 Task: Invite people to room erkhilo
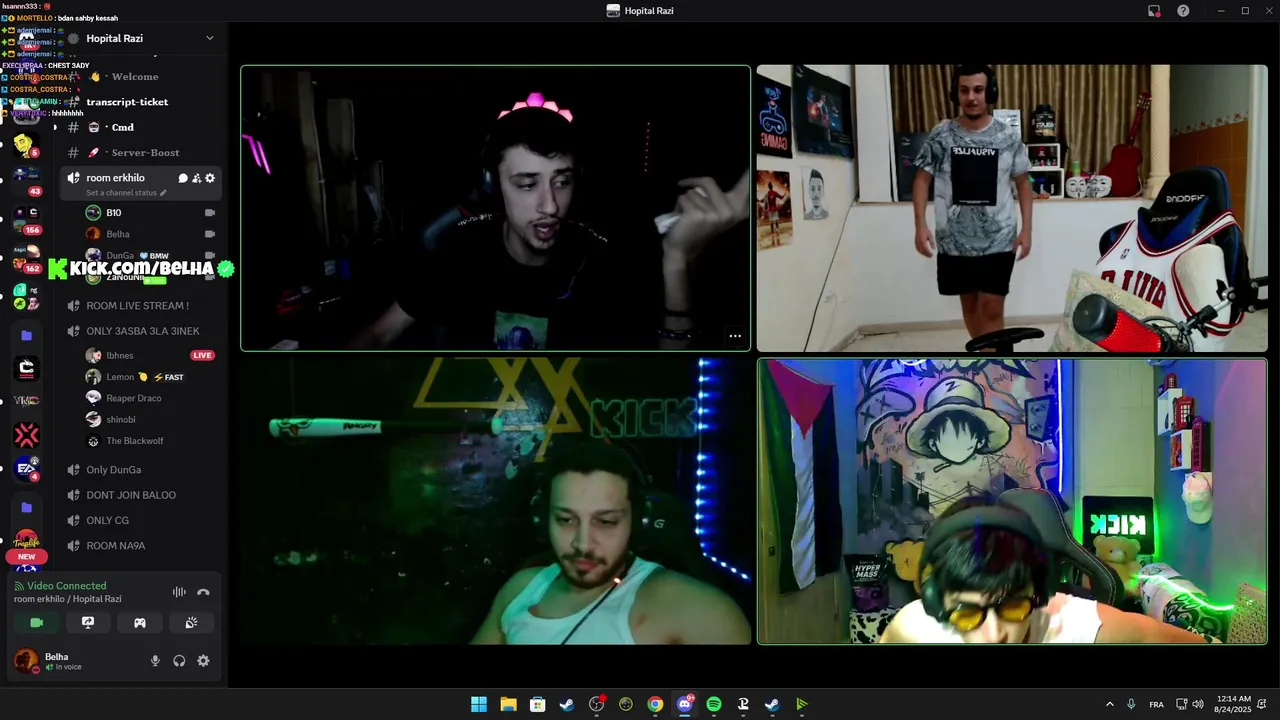196,178
